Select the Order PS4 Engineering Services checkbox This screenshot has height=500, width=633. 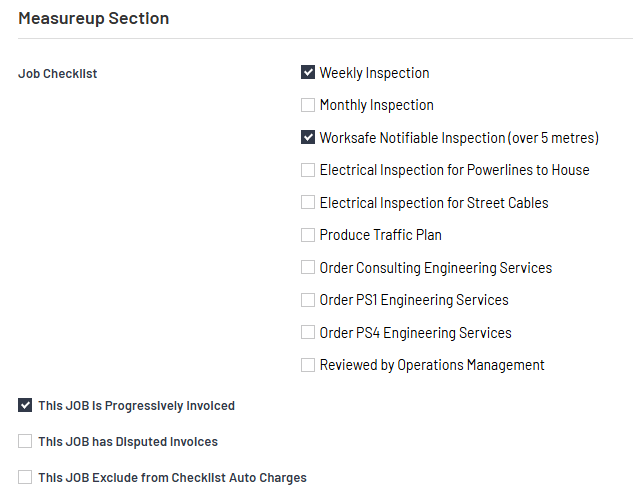click(x=308, y=333)
